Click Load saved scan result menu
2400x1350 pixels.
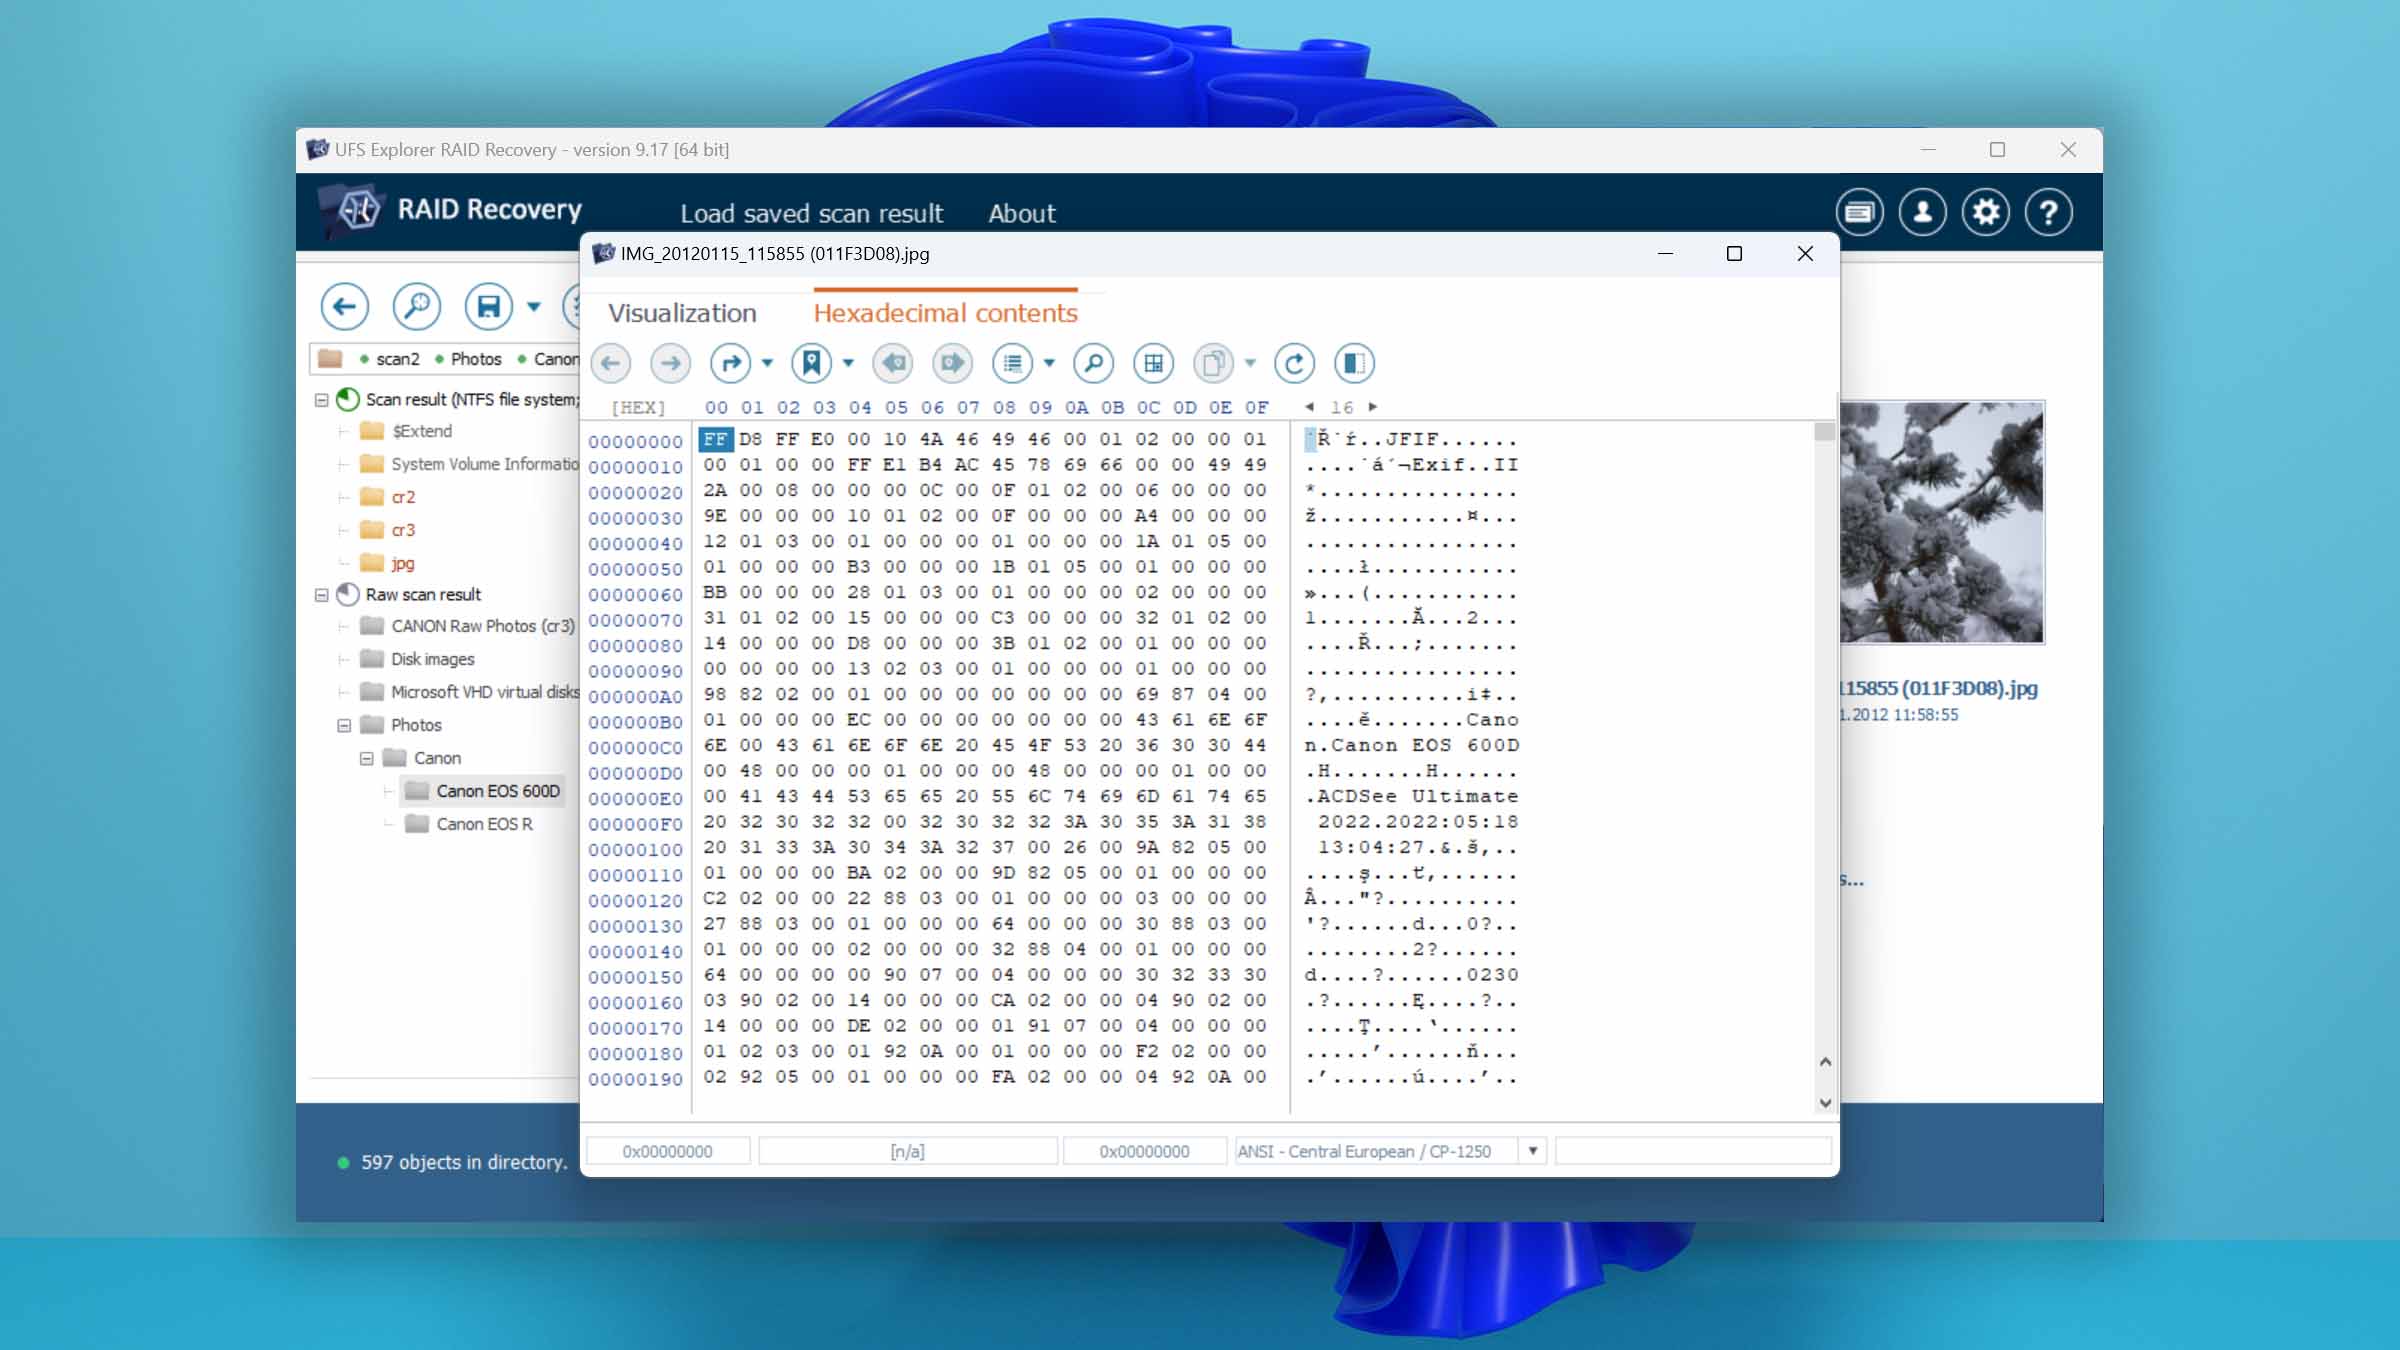[811, 211]
